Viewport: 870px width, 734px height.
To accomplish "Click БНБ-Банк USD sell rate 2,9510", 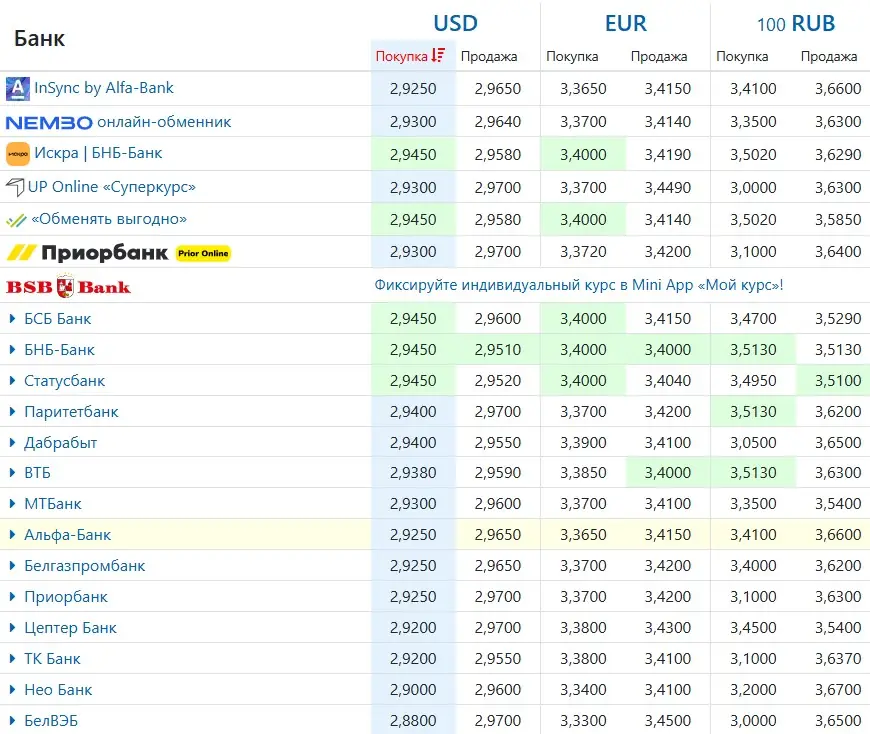I will [498, 350].
